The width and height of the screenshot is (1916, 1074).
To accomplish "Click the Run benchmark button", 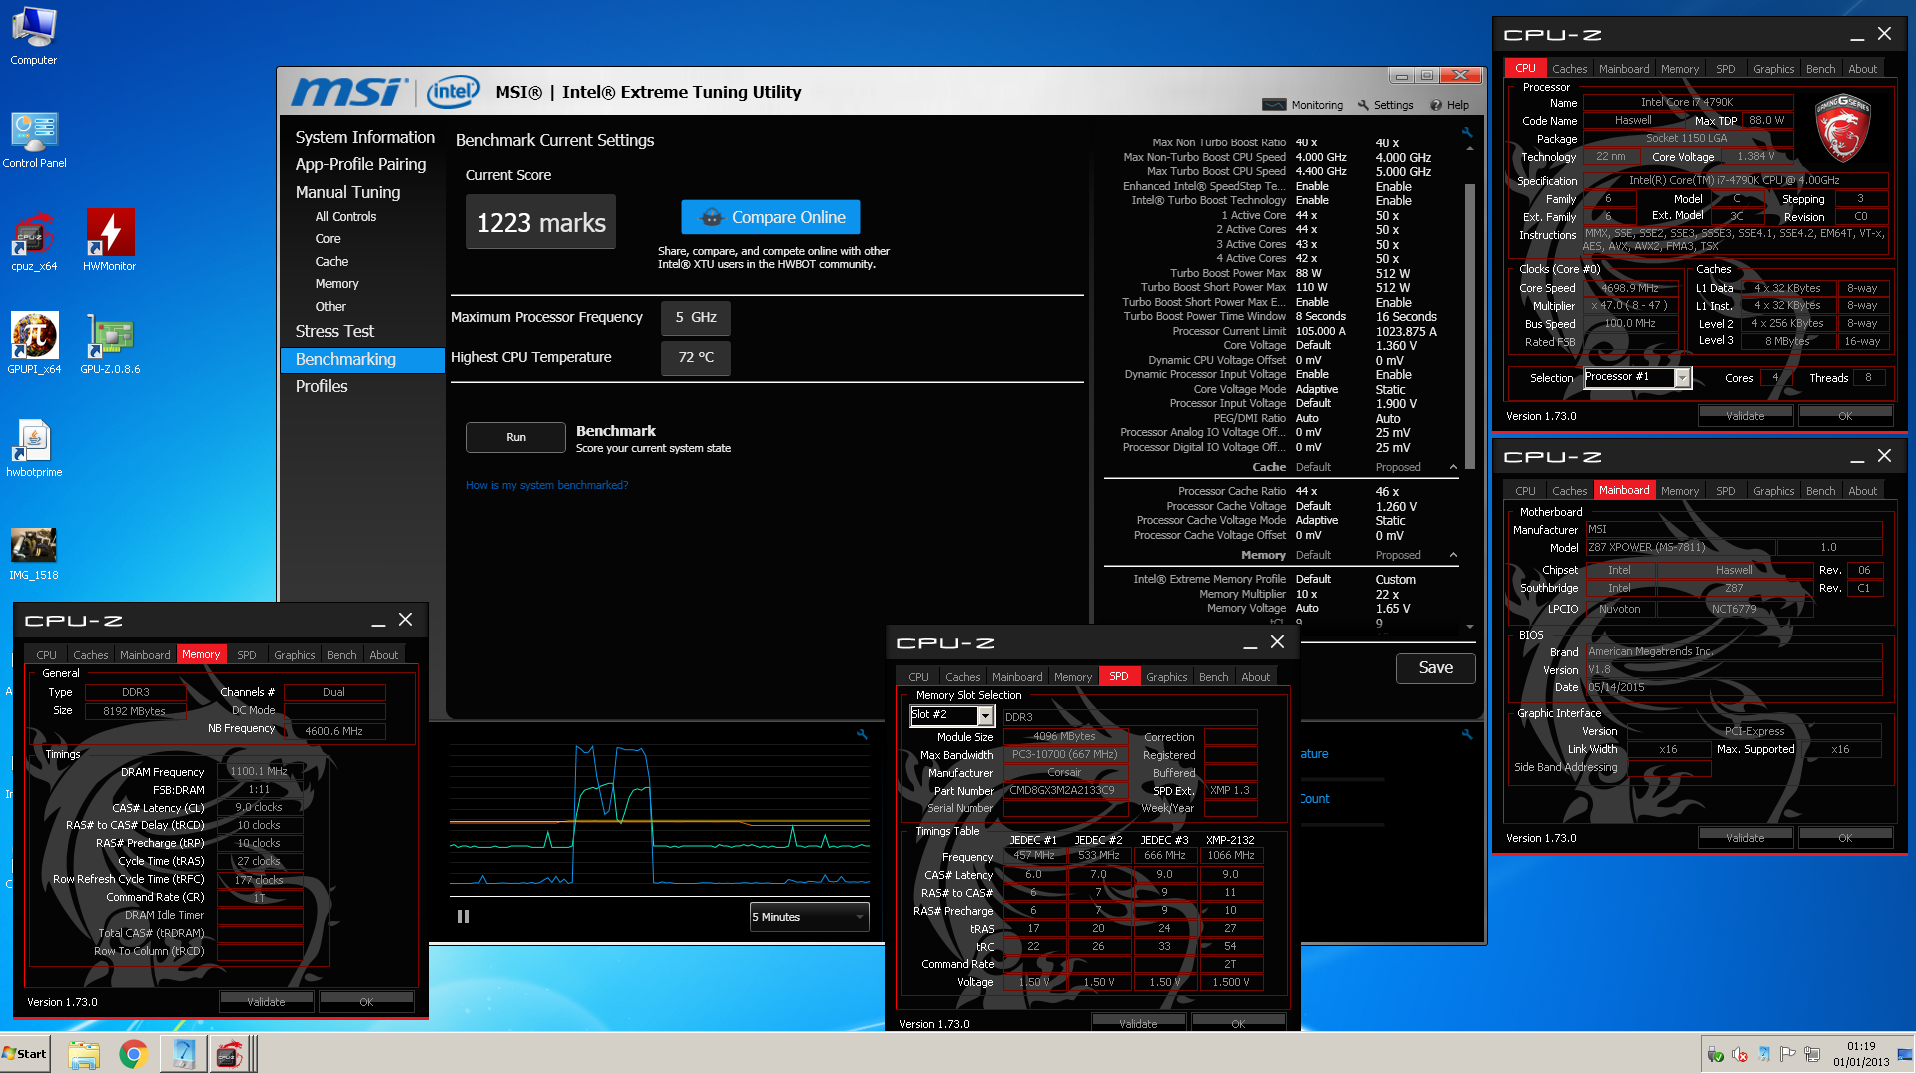I will pyautogui.click(x=516, y=437).
